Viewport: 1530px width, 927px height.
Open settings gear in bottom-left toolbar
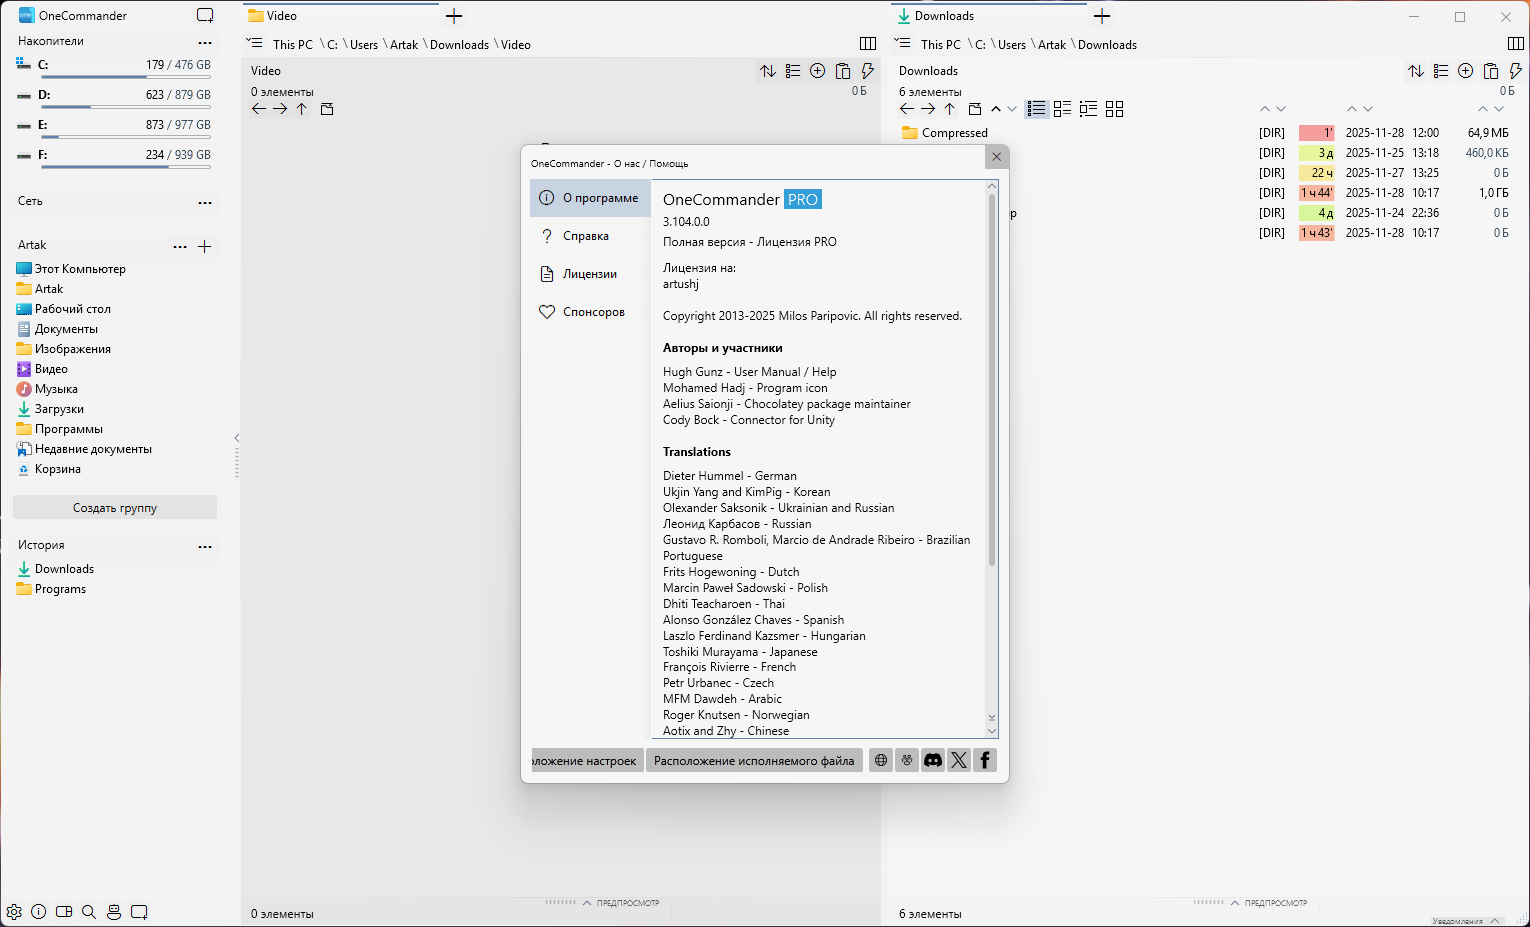[14, 912]
